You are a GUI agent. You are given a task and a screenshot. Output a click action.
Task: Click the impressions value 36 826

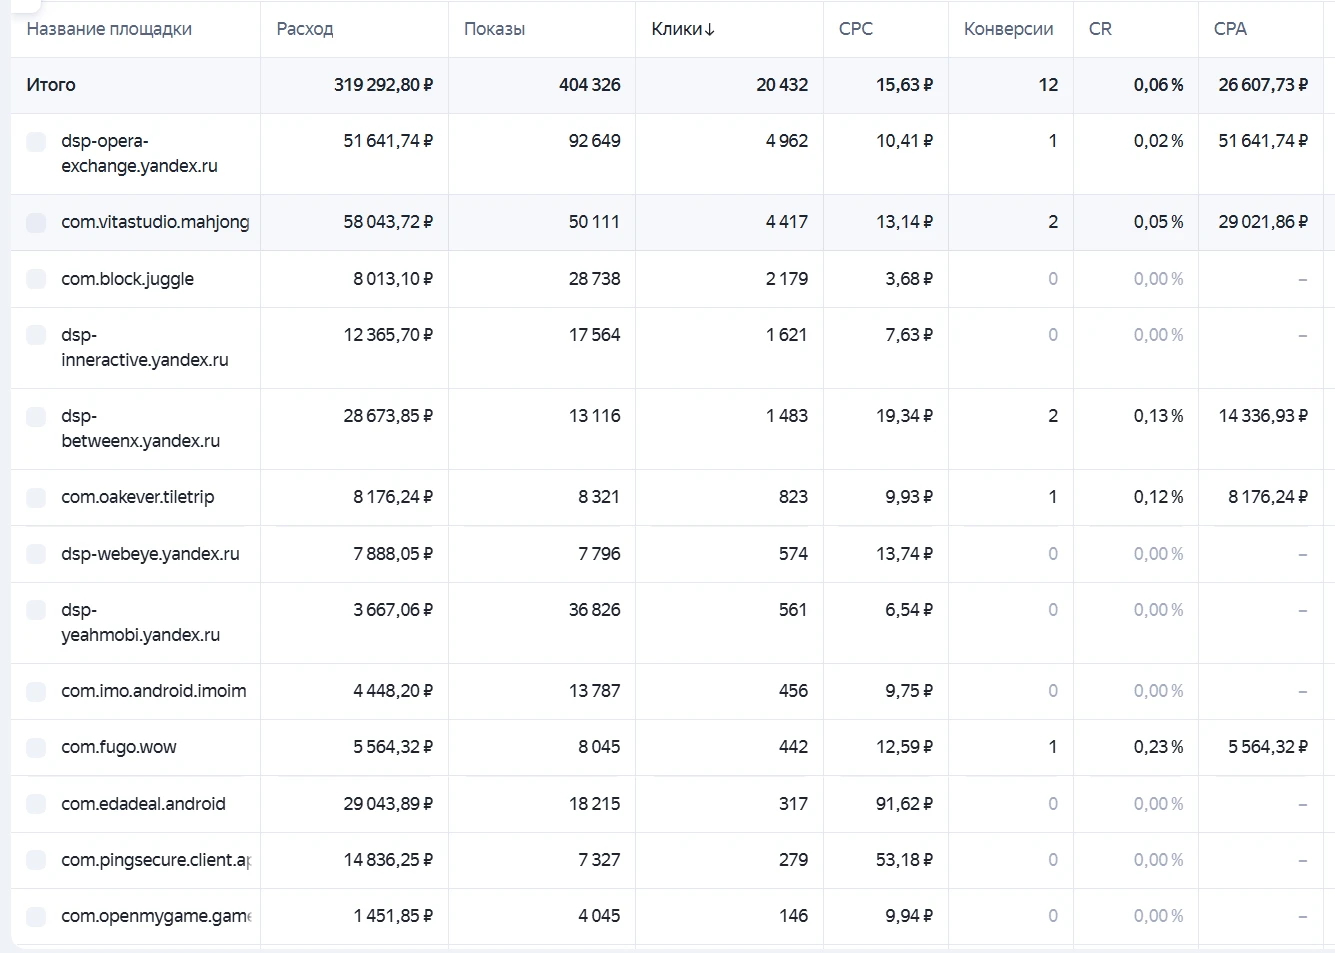click(594, 610)
